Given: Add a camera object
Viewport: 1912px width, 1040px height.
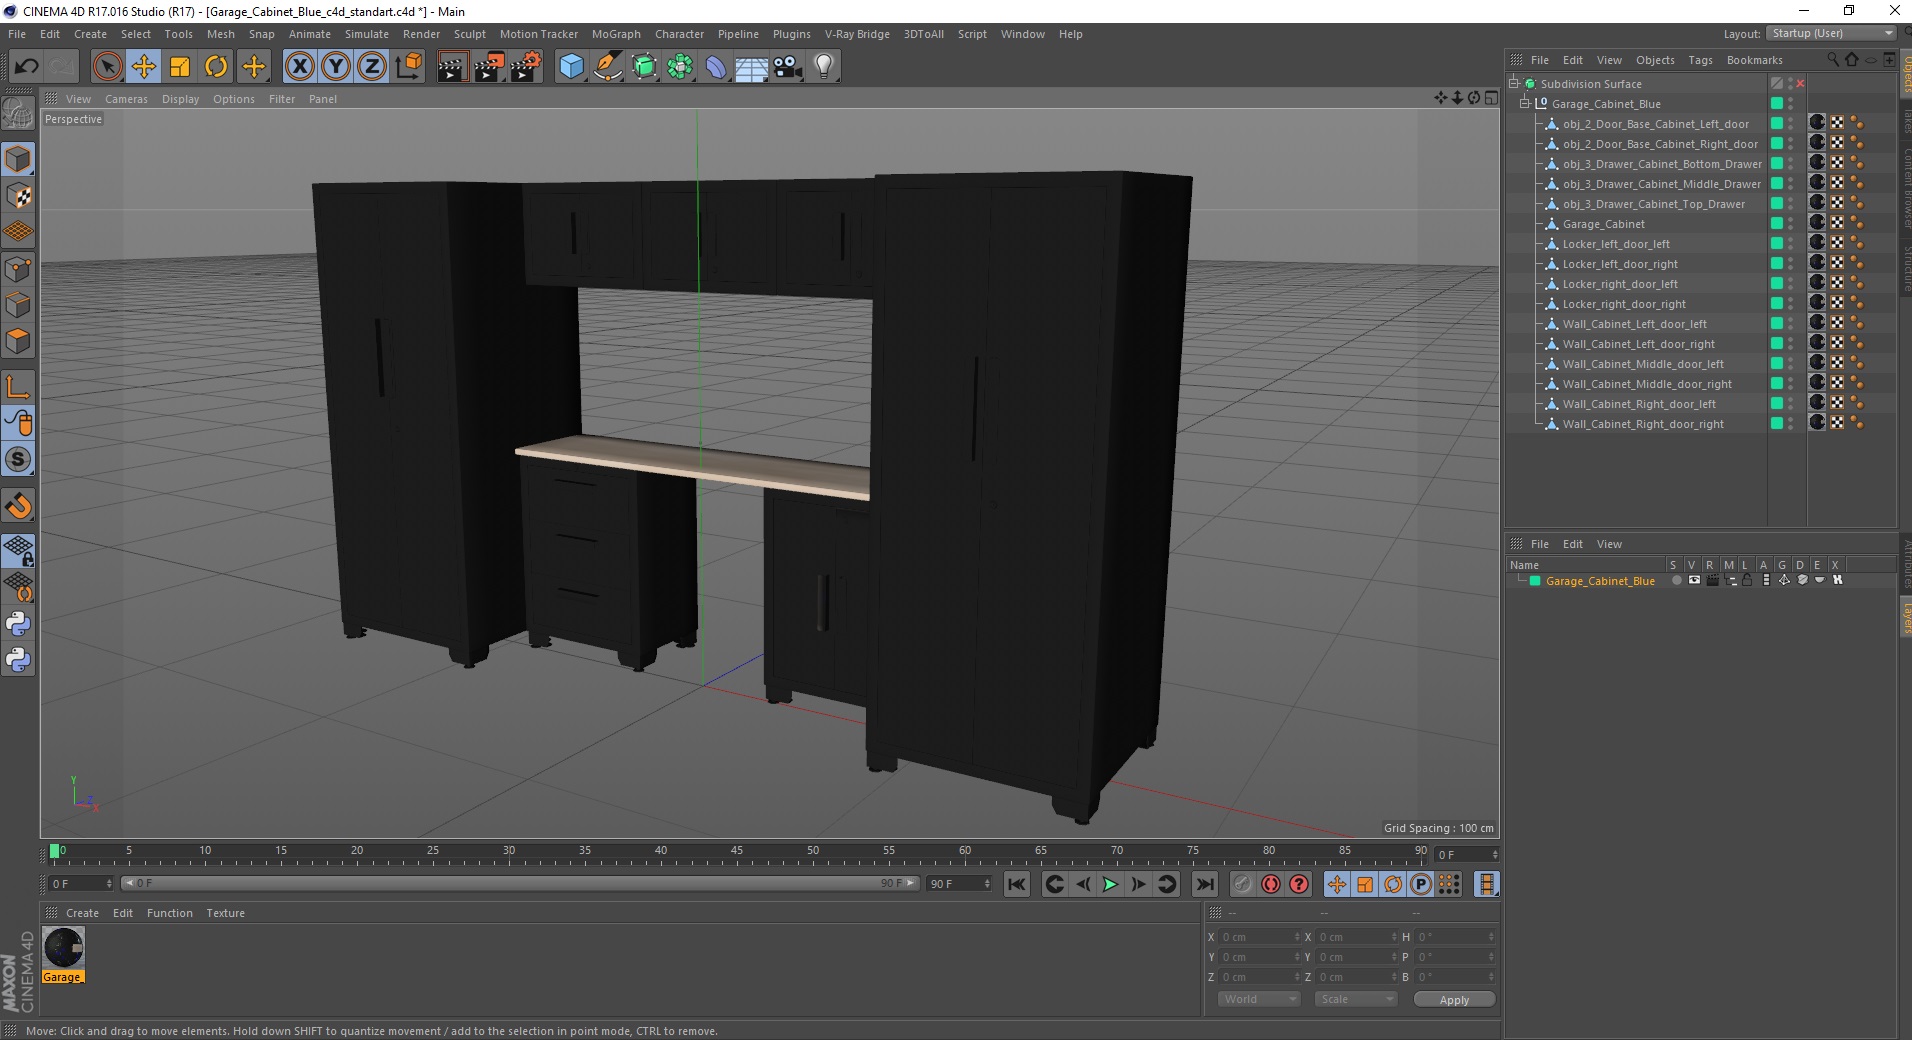Looking at the screenshot, I should pos(788,67).
